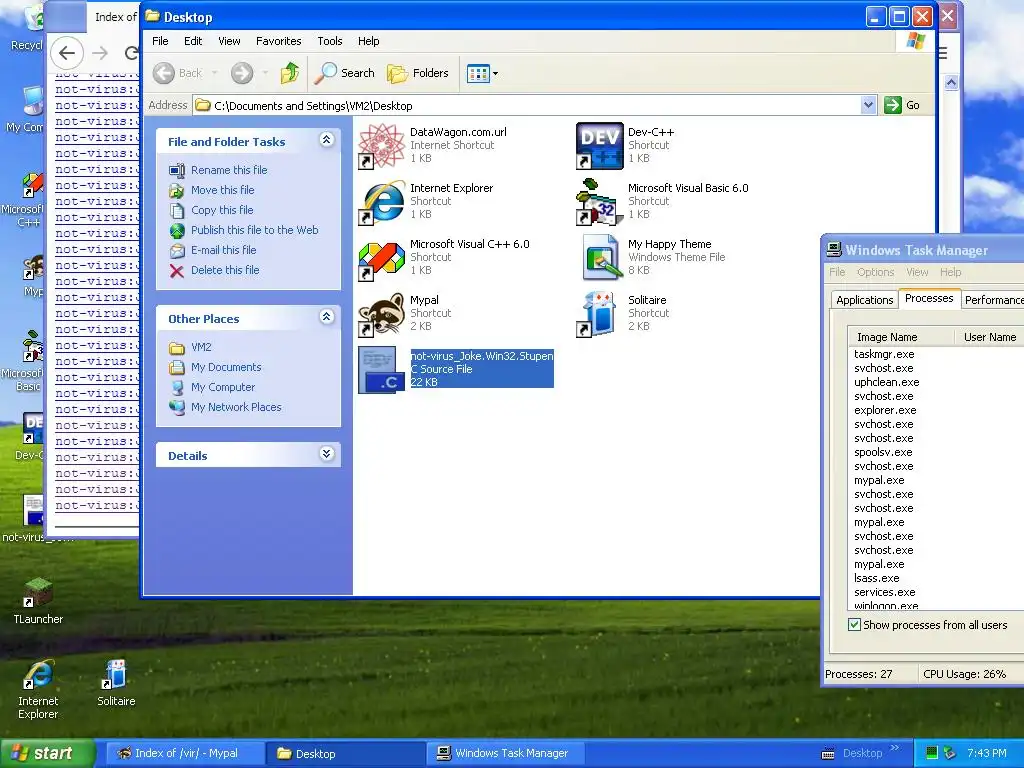Select Internet Explorer icon on the desktop
The width and height of the screenshot is (1024, 768).
38,689
